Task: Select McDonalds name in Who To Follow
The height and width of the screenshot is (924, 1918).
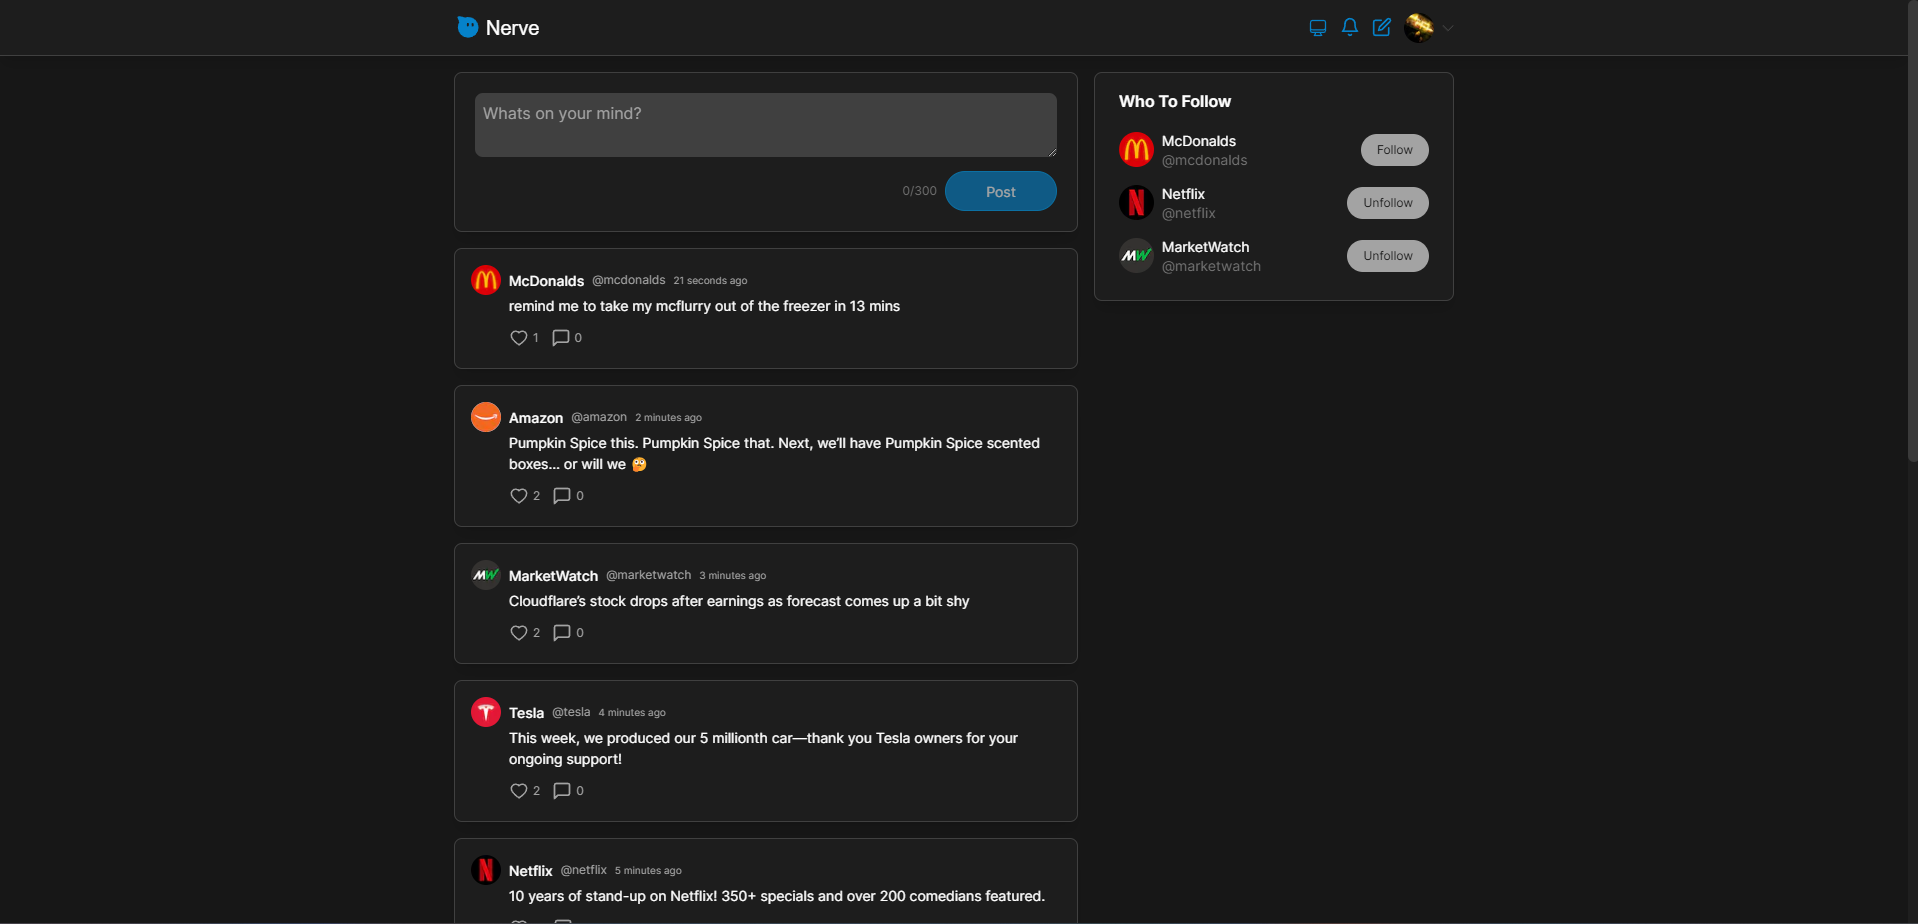Action: pos(1198,141)
